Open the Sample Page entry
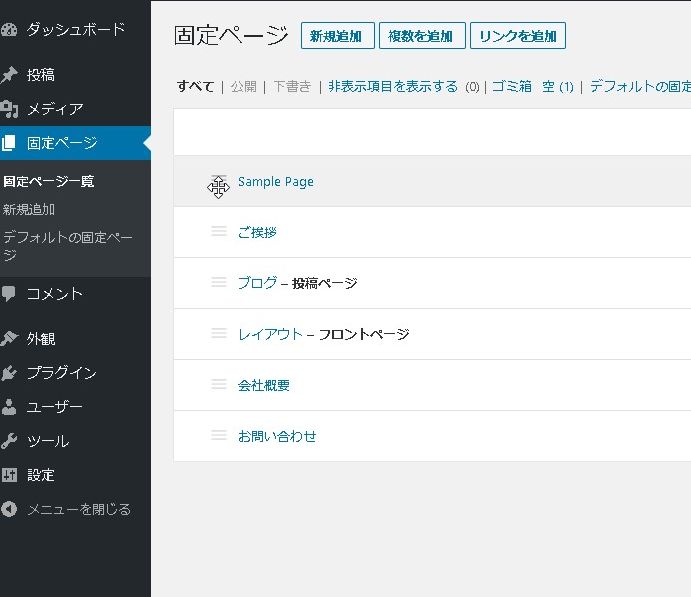 (275, 182)
